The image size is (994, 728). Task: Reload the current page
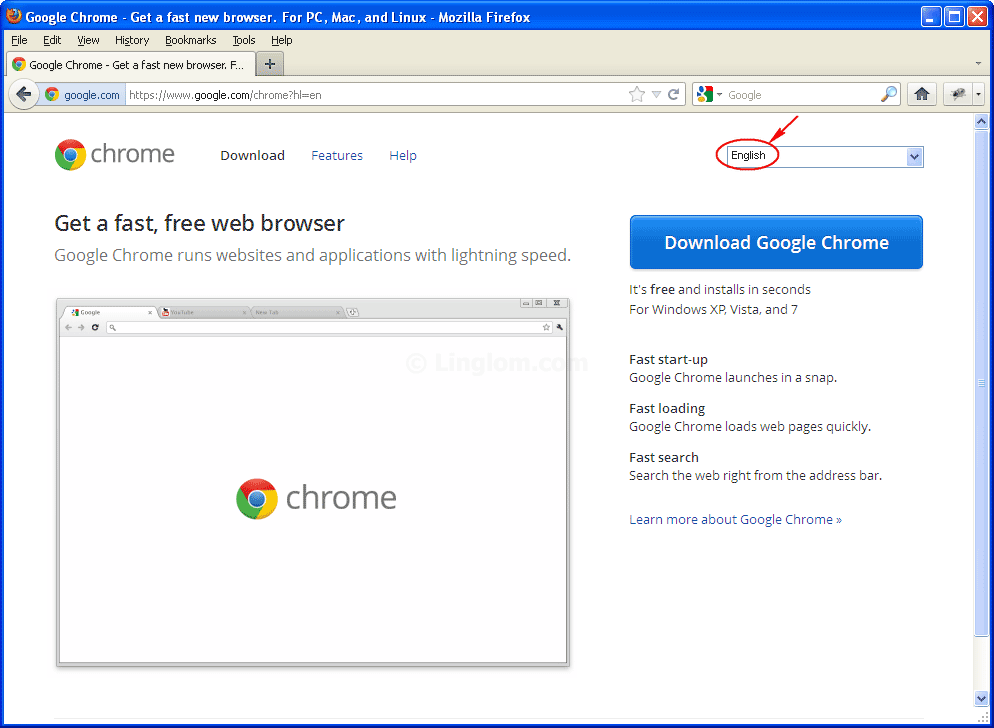pyautogui.click(x=673, y=94)
